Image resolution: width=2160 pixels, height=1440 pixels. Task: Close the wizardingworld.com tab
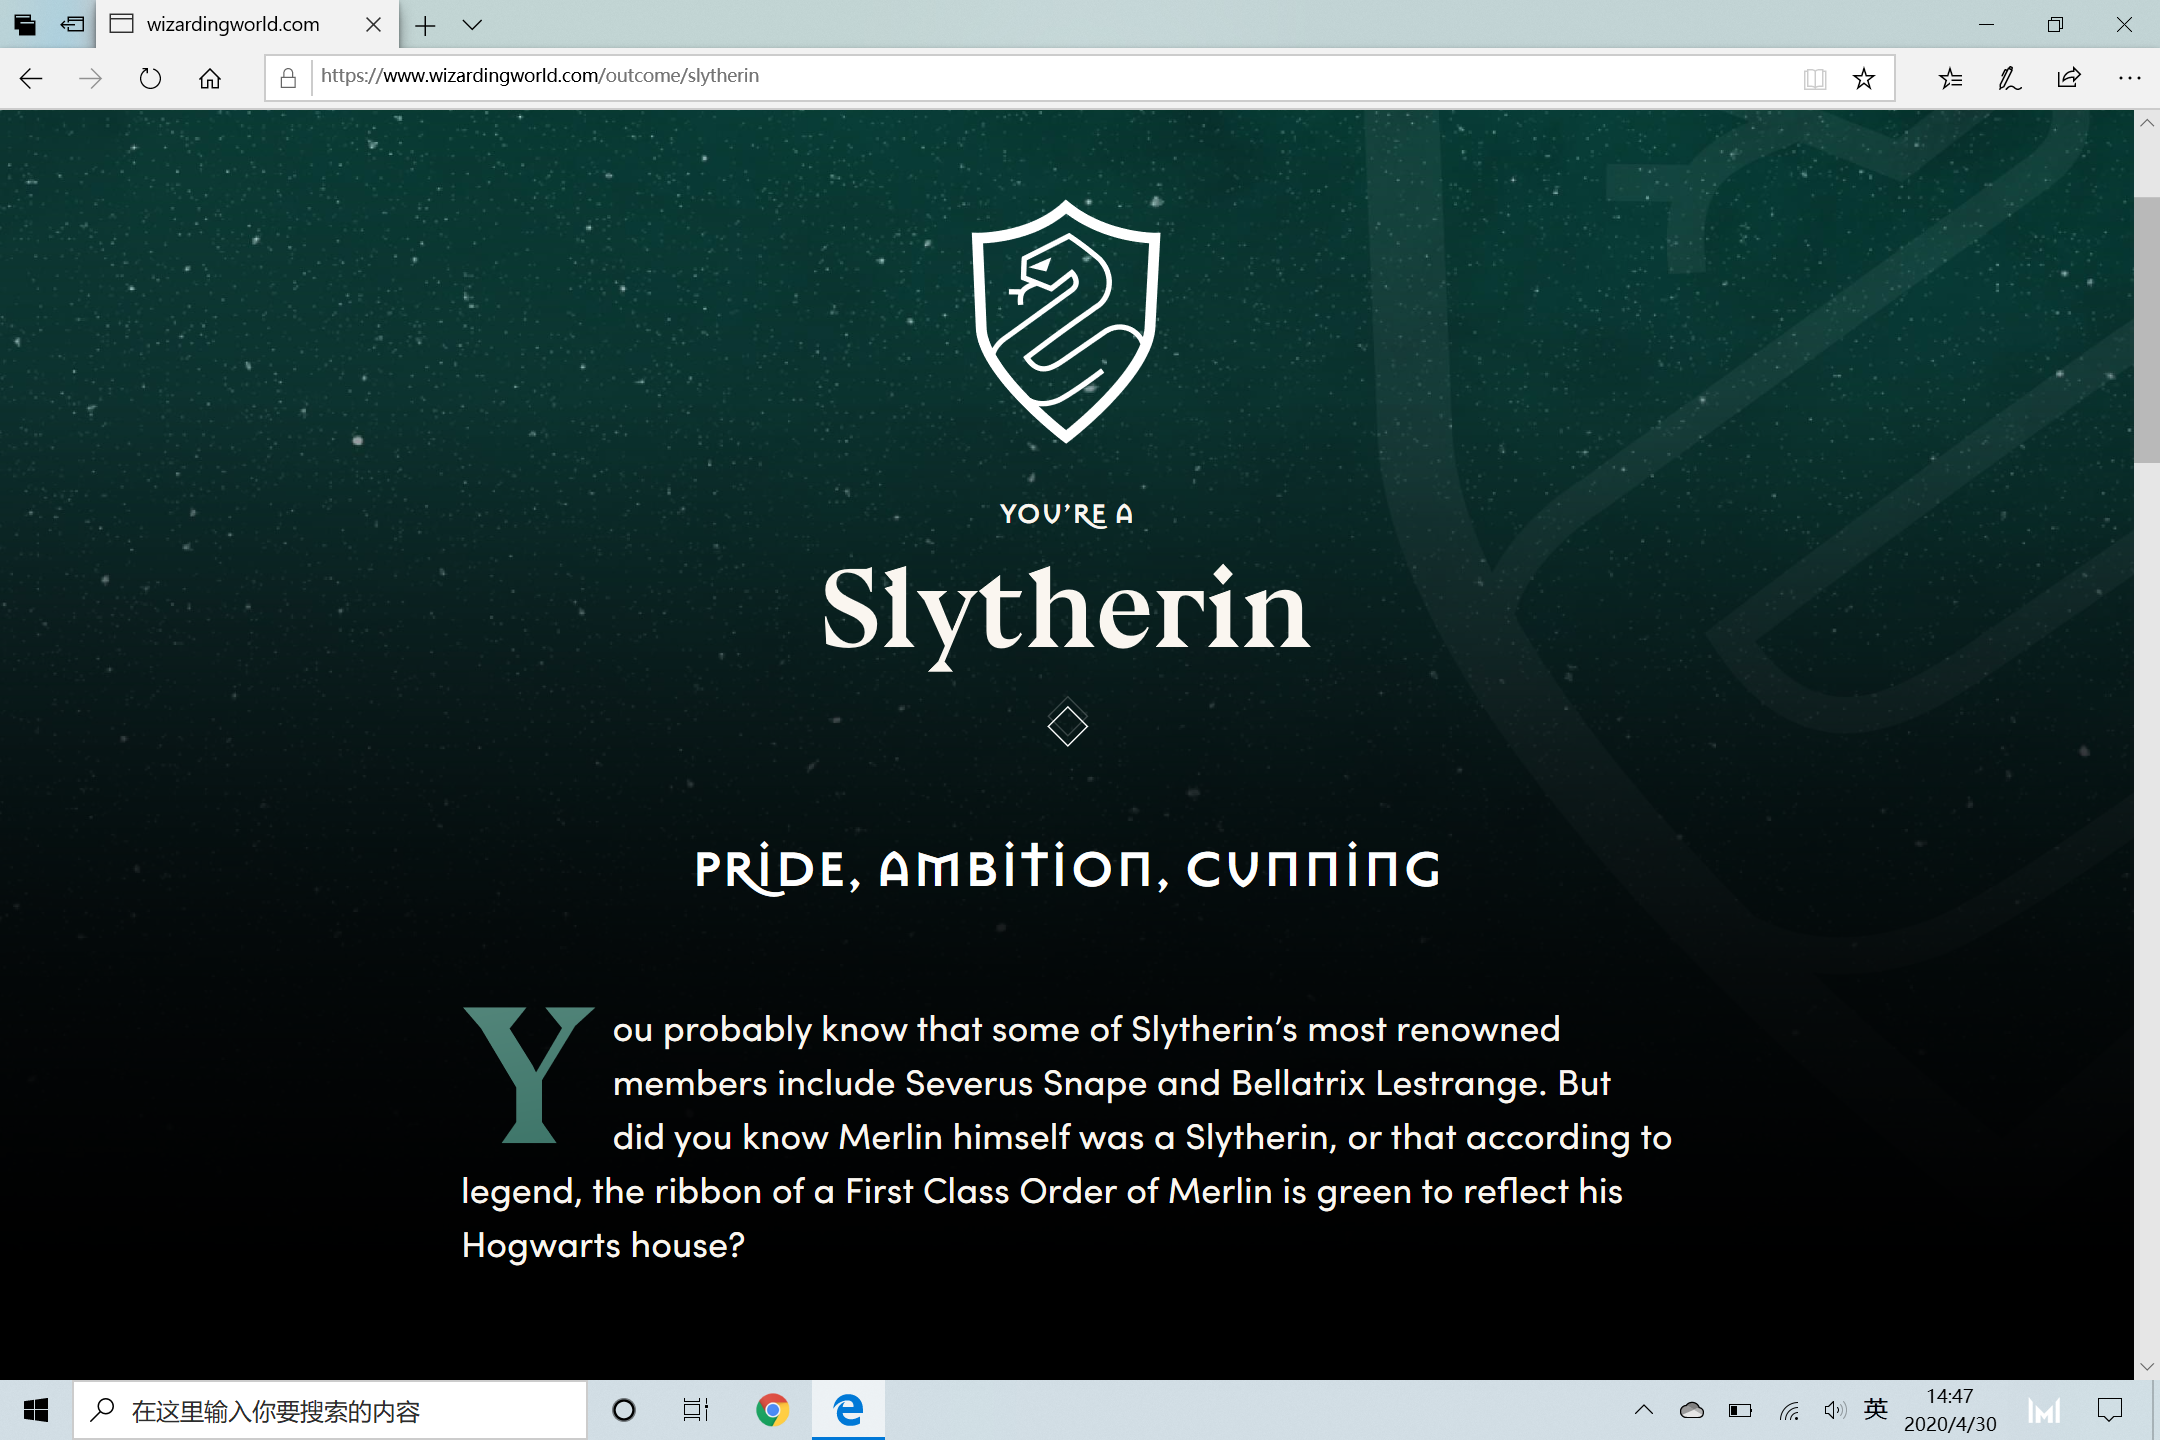point(373,24)
